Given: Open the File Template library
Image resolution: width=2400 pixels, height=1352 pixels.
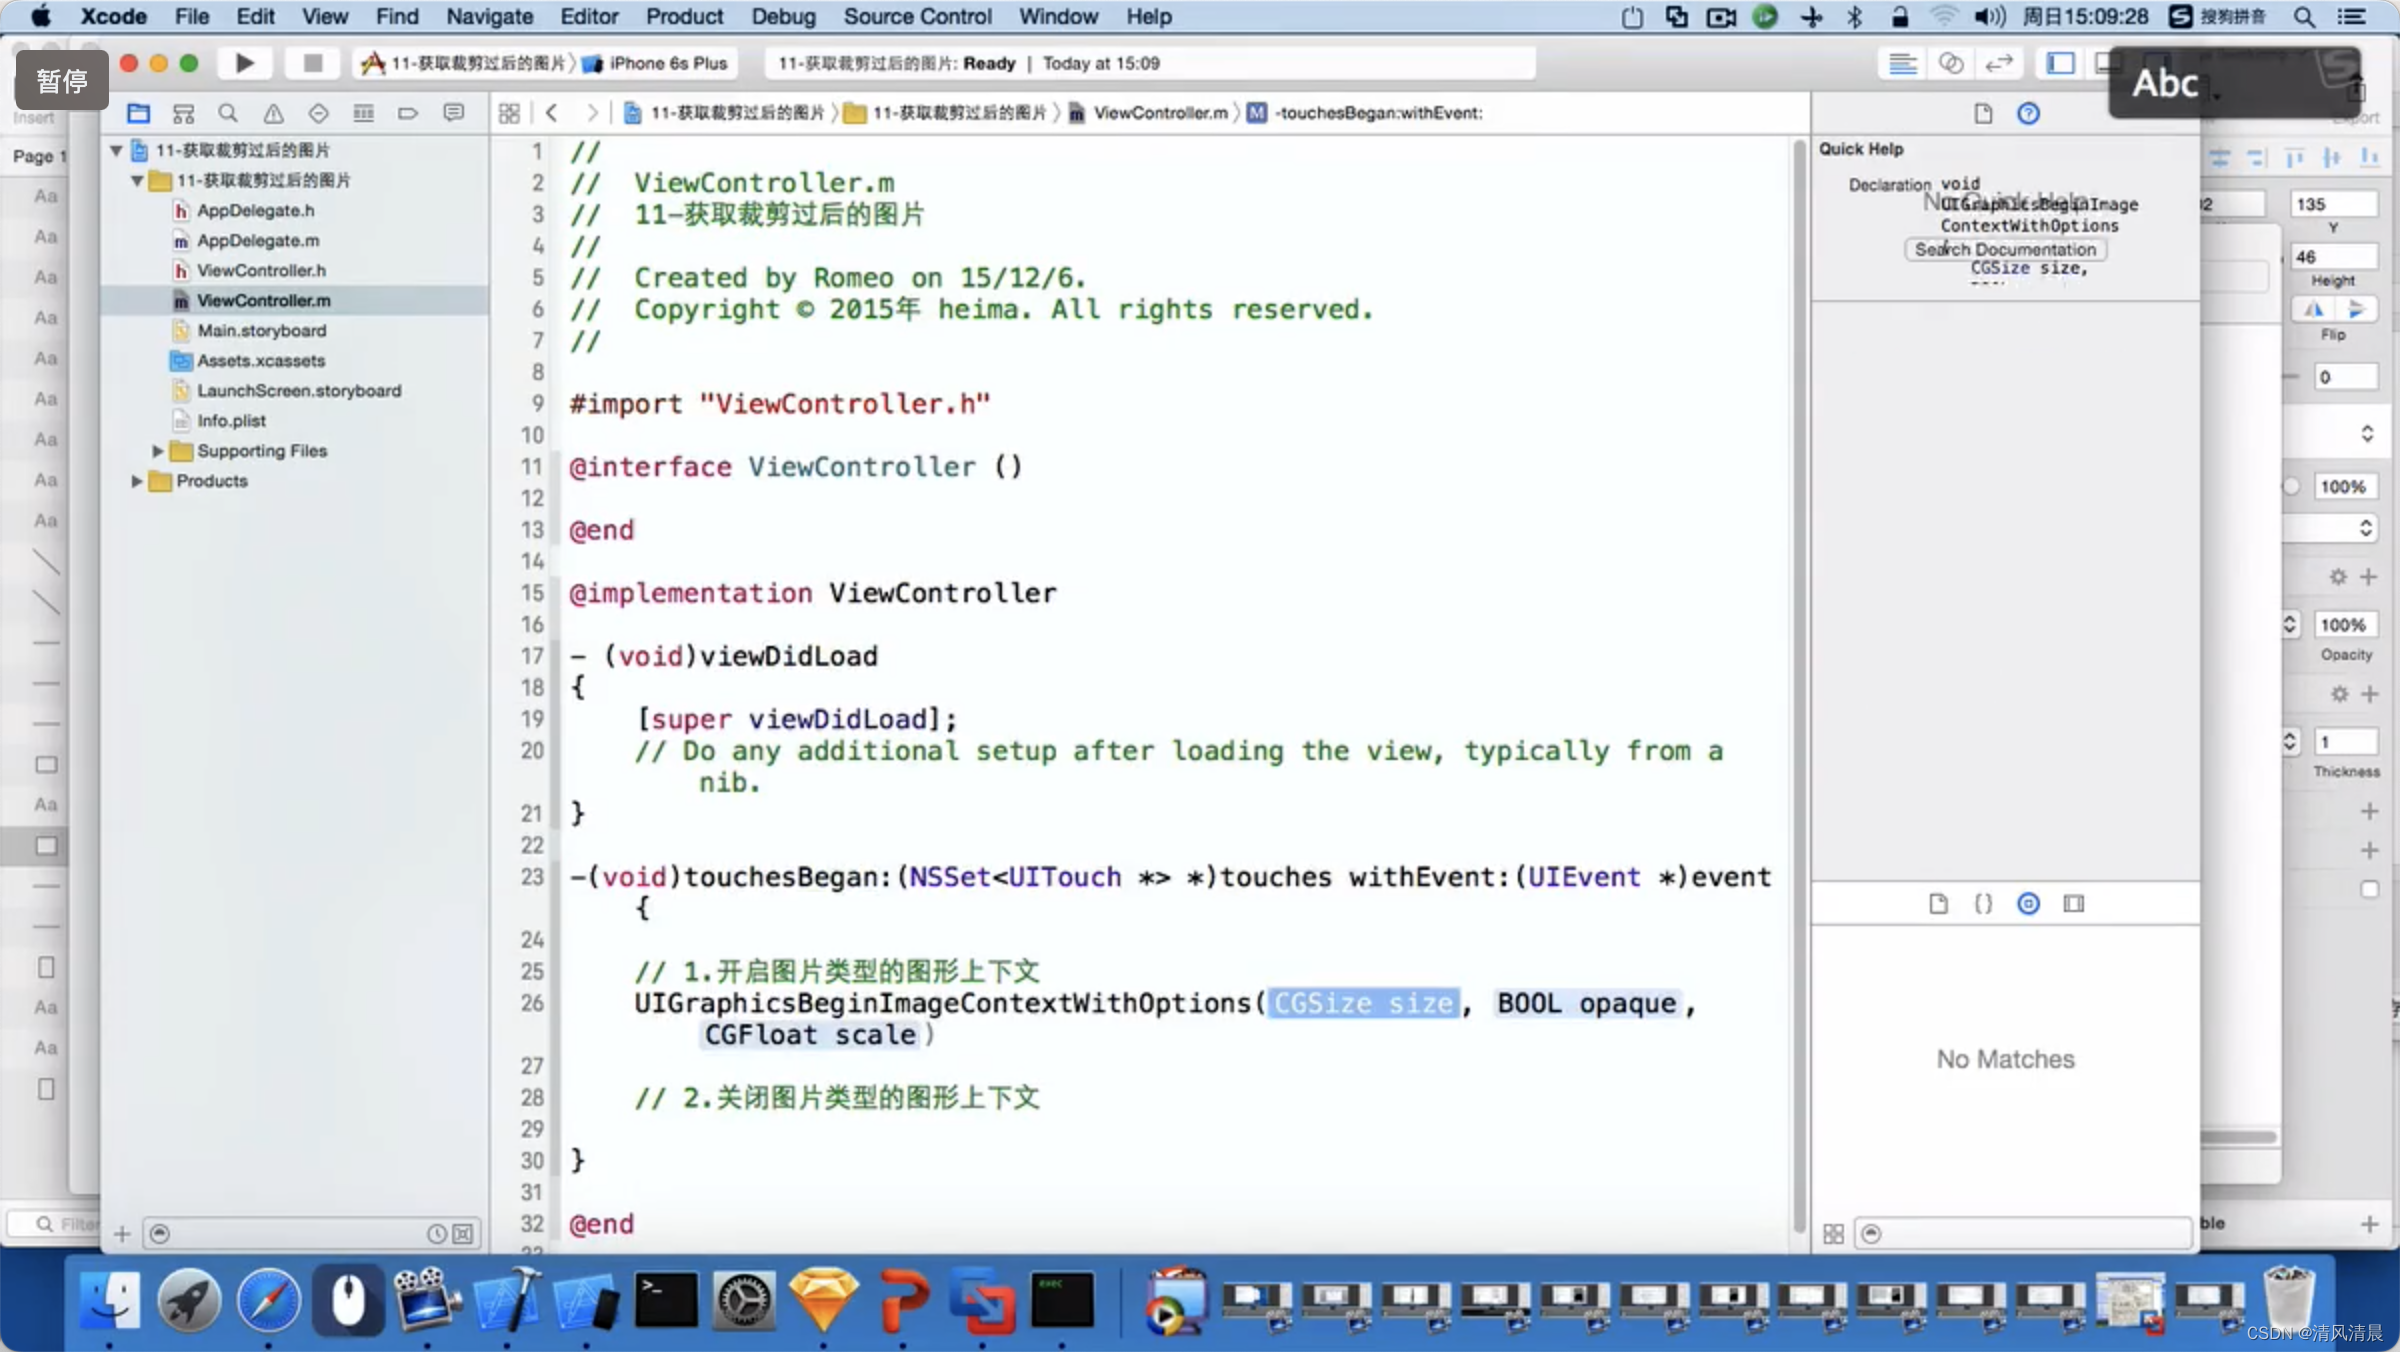Looking at the screenshot, I should click(x=1938, y=904).
